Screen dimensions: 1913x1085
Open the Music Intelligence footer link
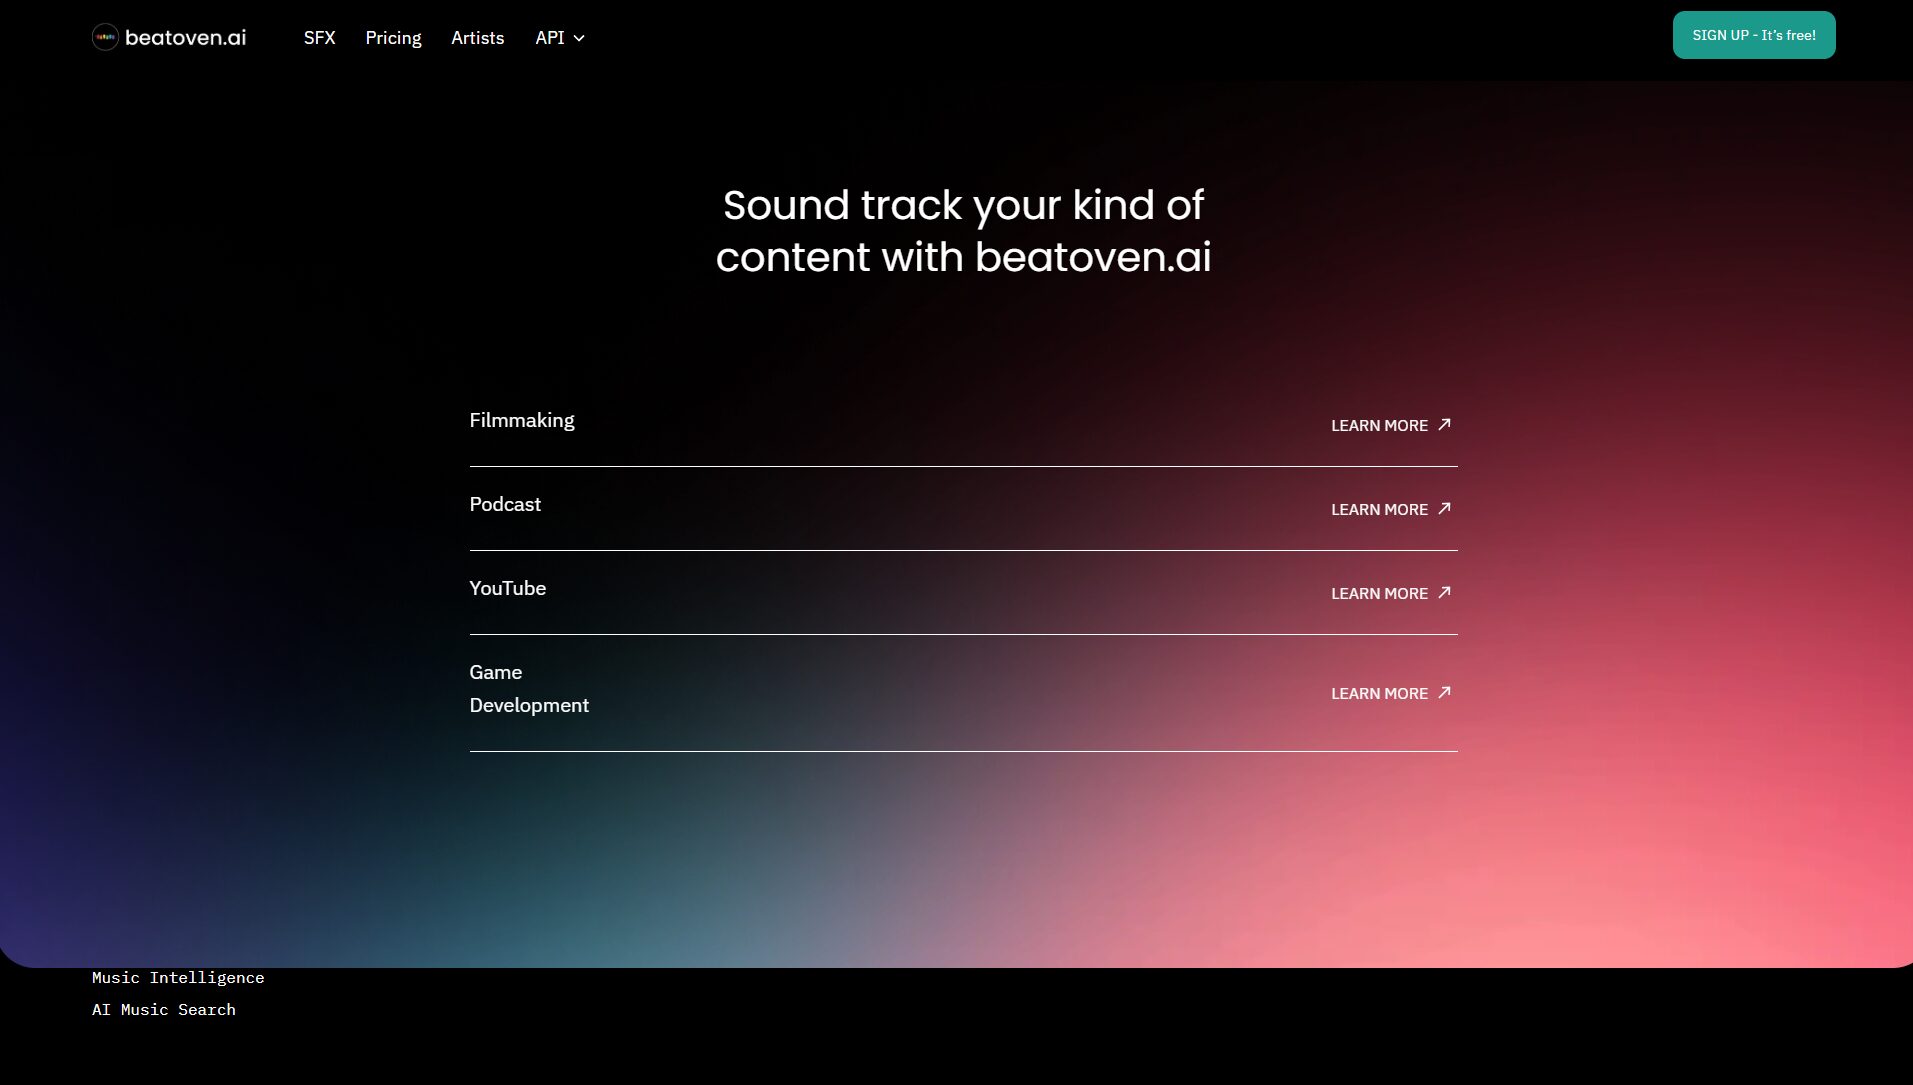tap(178, 978)
